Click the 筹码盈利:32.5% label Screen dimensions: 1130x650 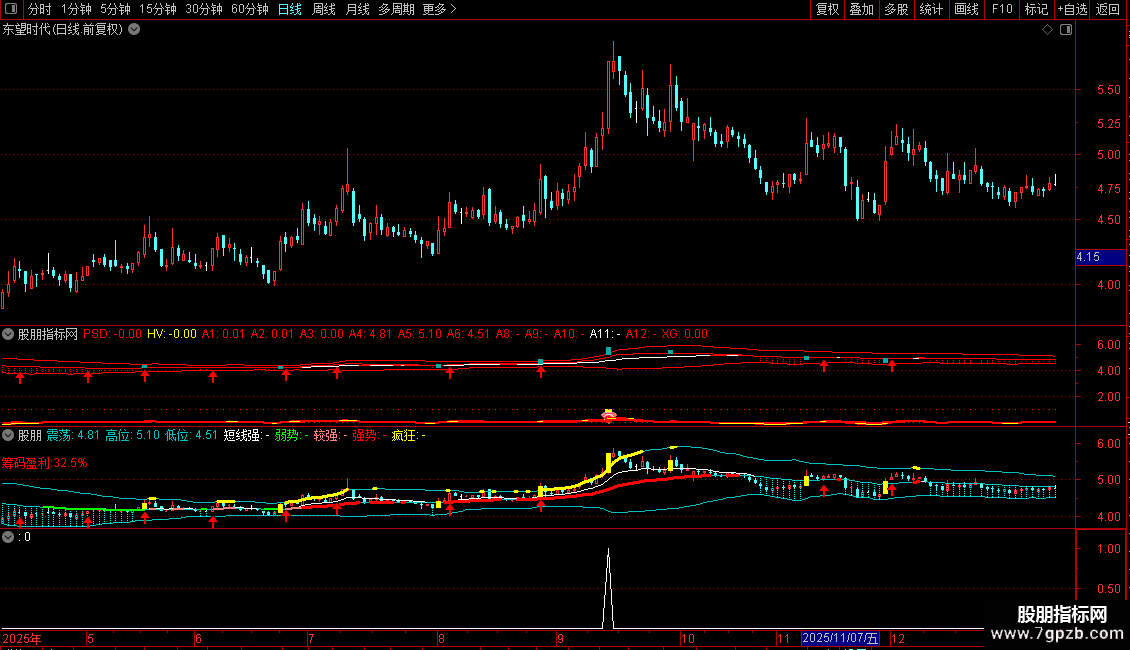pos(45,463)
